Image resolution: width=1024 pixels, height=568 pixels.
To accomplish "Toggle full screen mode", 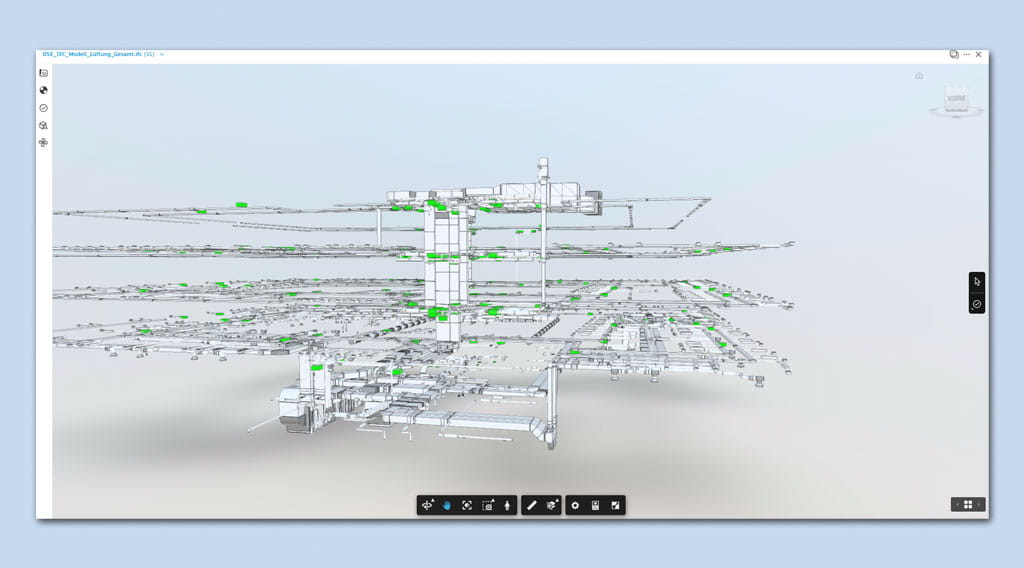I will (616, 506).
